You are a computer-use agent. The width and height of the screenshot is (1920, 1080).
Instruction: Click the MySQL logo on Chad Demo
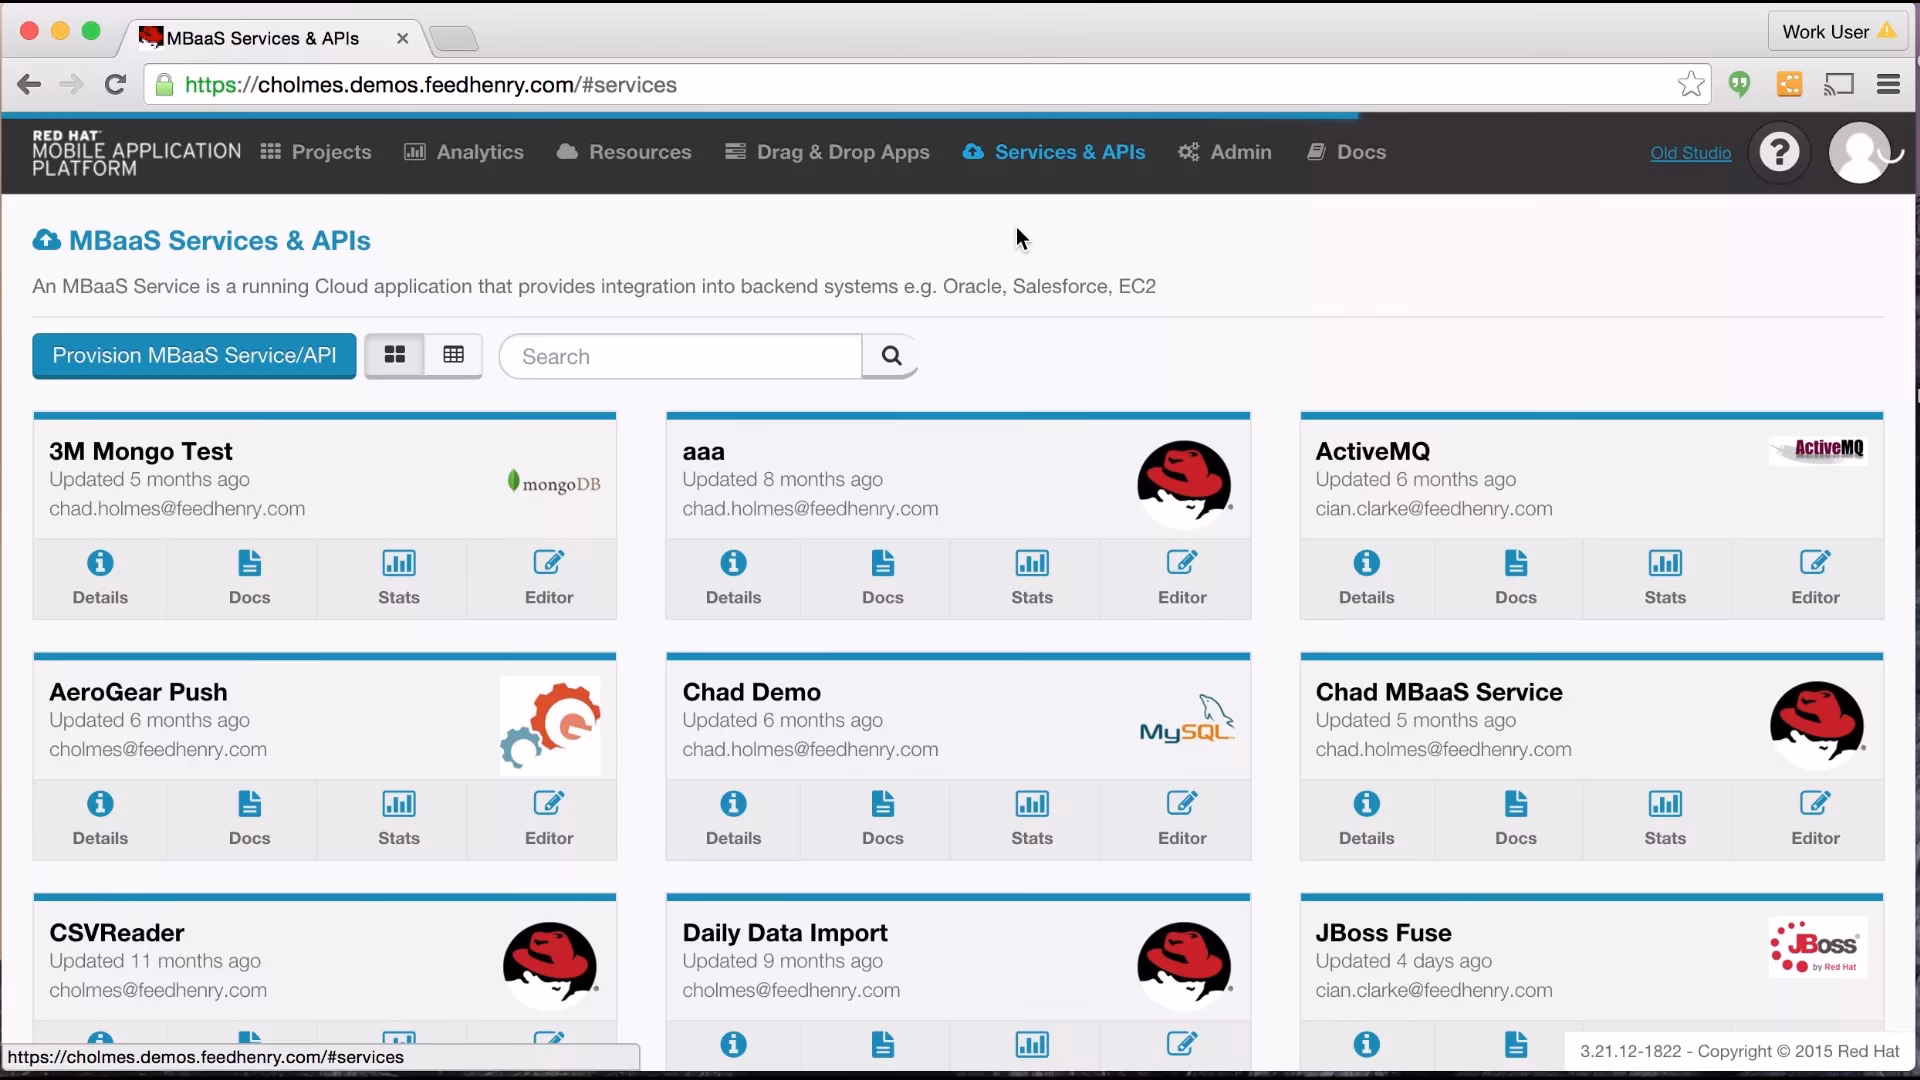(1187, 720)
